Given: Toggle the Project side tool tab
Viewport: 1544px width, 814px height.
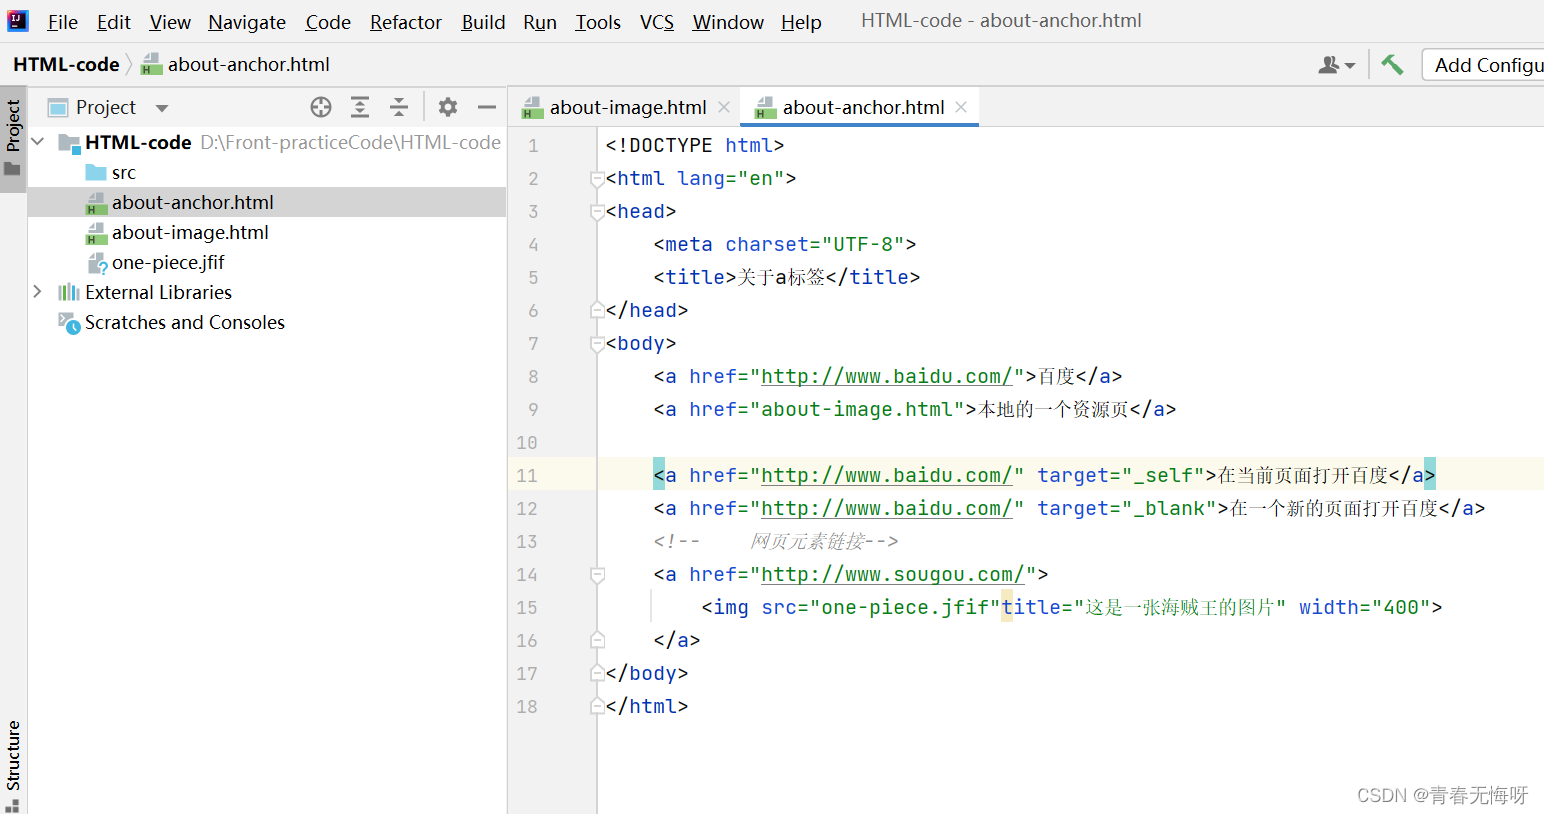Looking at the screenshot, I should pos(13,138).
